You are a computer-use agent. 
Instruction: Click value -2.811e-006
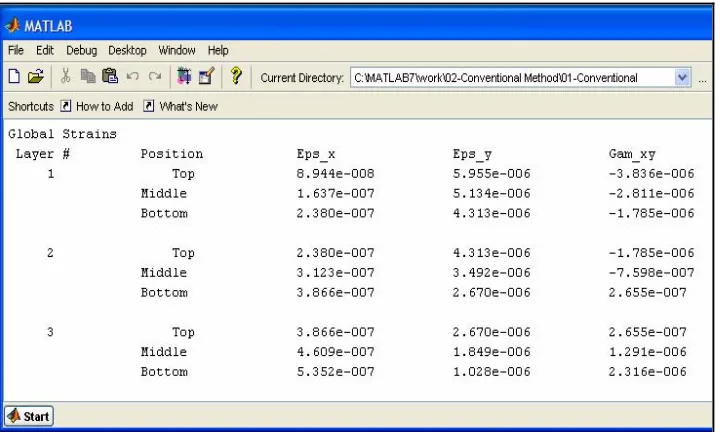pyautogui.click(x=652, y=193)
